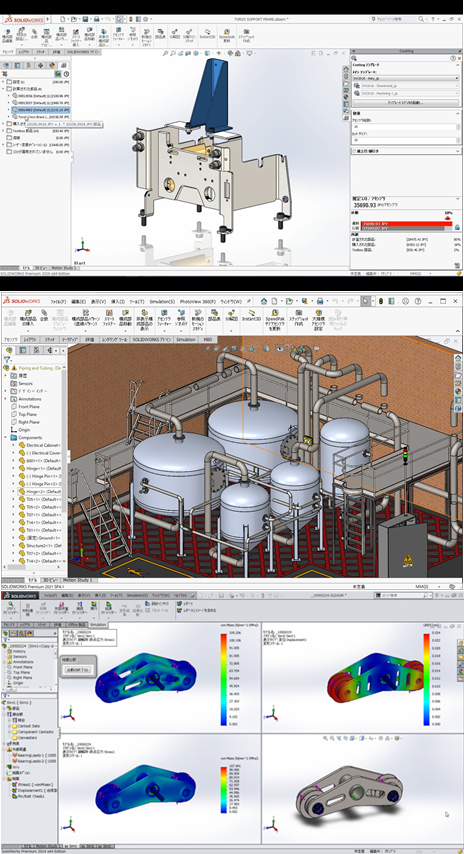Screen dimensions: 464x854
Task: Click Take Snapshot (スナップショット作成) in Piping window
Action: pos(299,319)
